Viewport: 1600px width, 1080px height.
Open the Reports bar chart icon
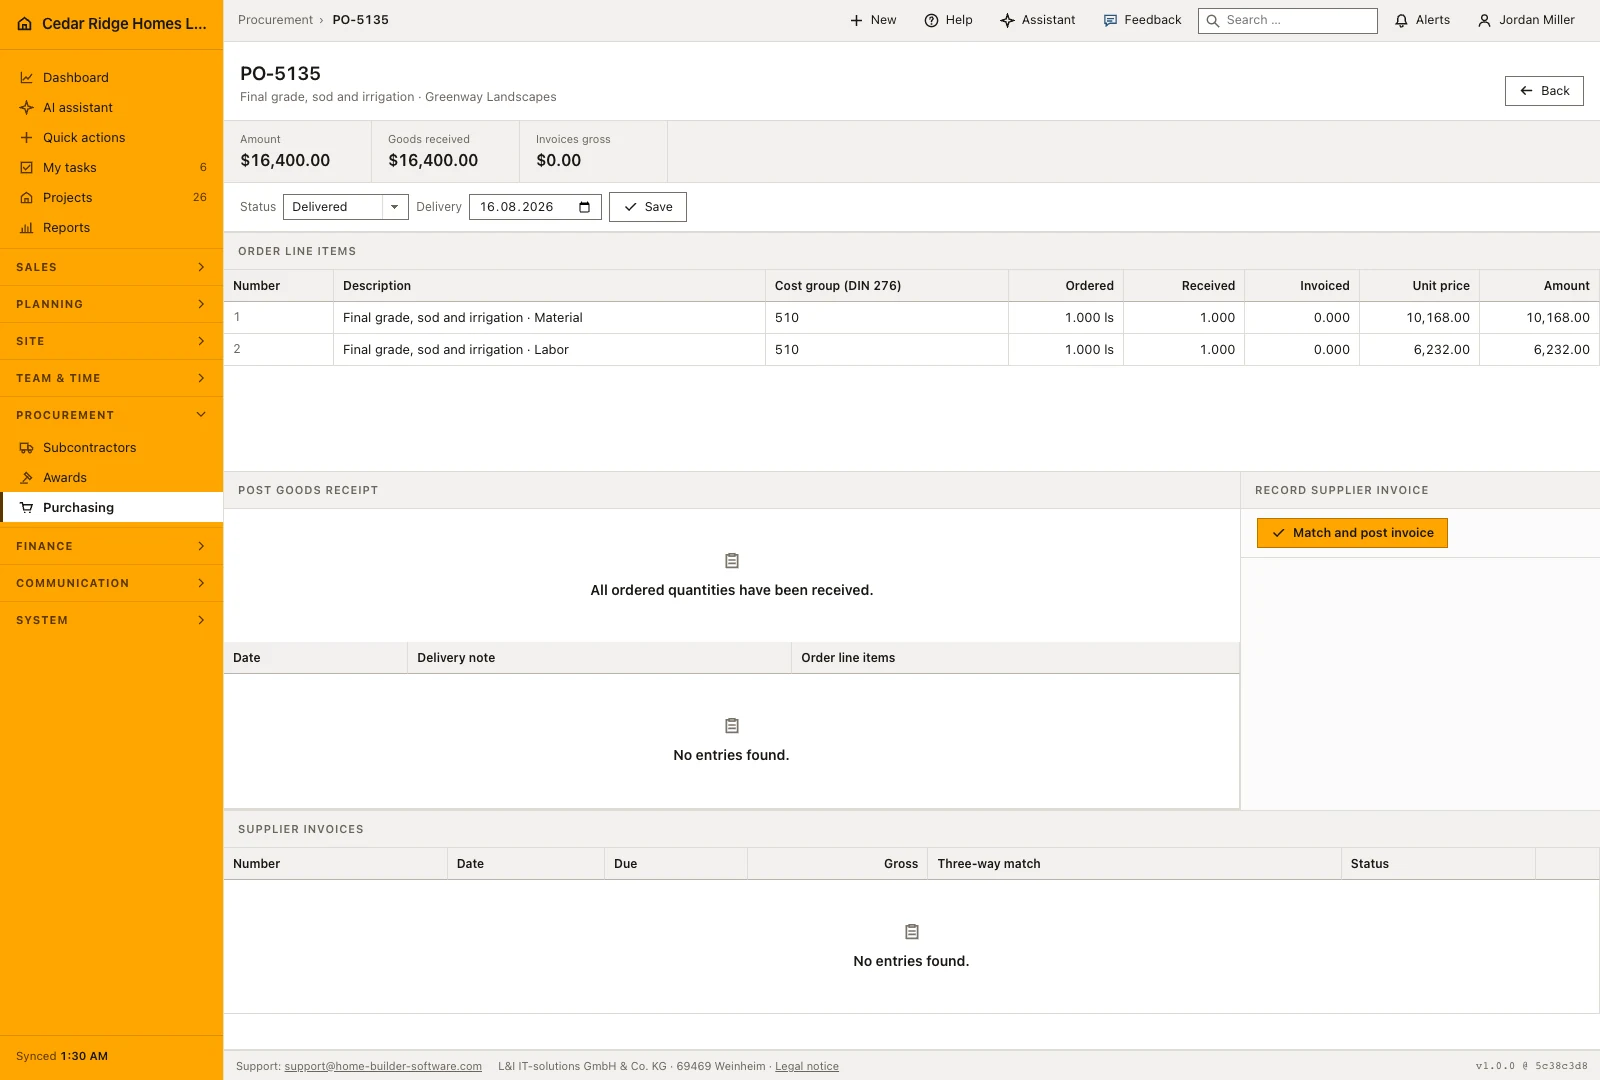tap(27, 228)
